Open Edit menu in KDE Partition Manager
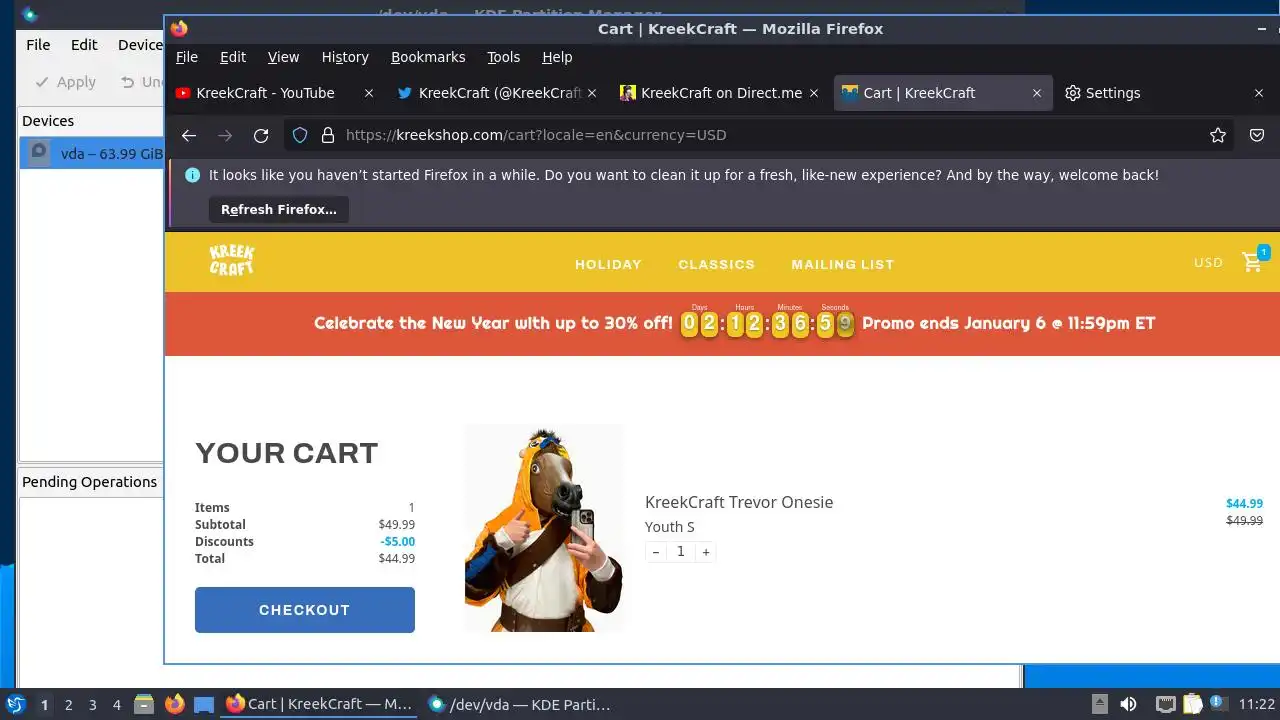1280x720 pixels. tap(84, 44)
